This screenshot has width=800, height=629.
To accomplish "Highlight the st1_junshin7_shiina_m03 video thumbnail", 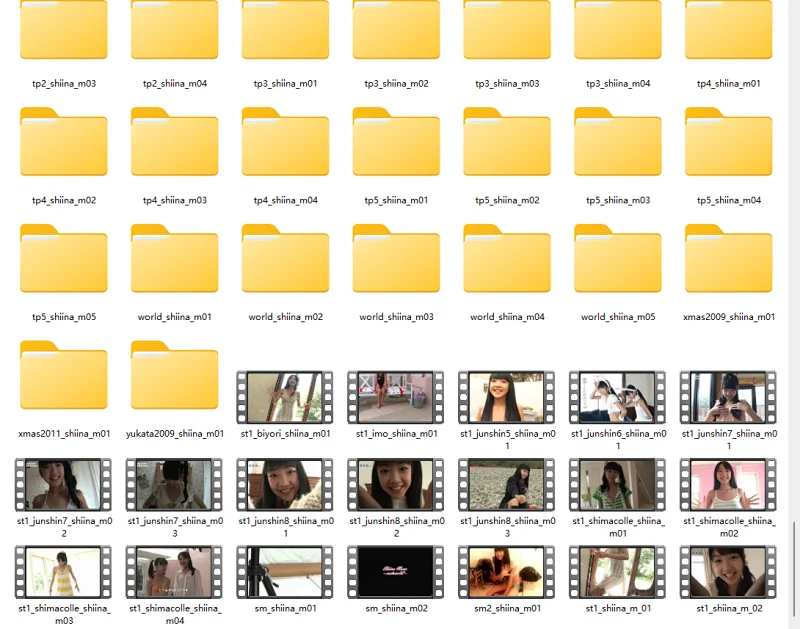I will click(x=174, y=485).
